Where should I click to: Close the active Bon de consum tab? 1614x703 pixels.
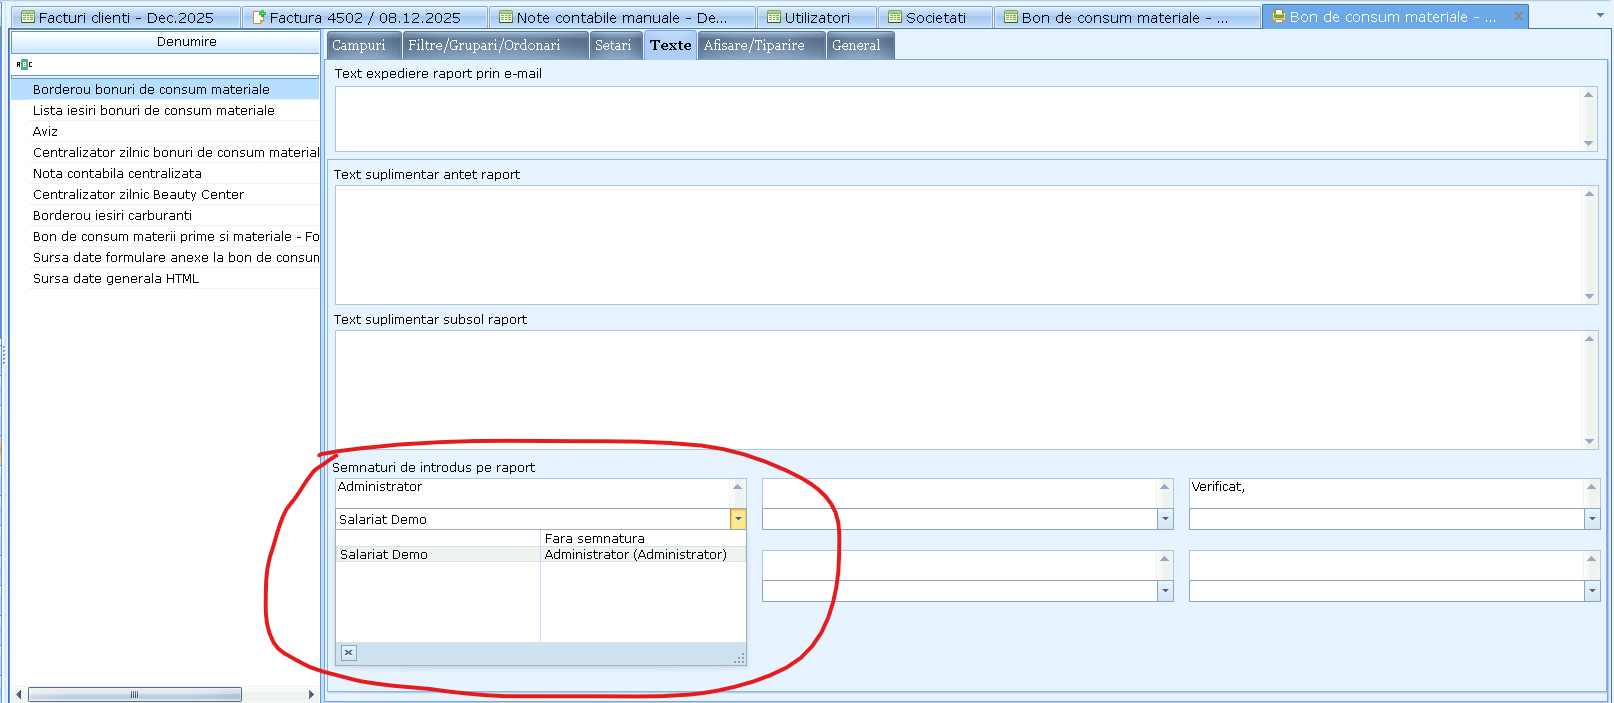pos(1518,16)
